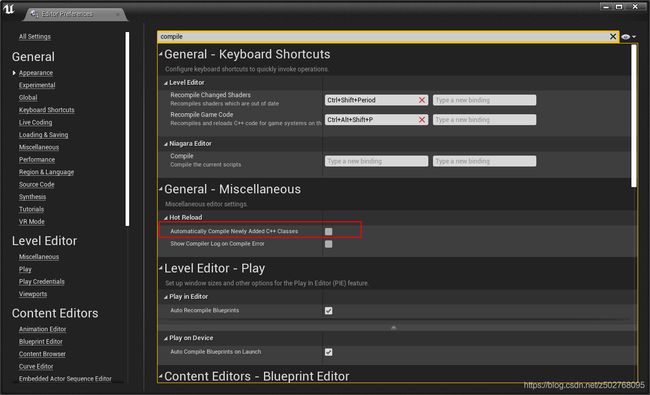Open Animation Editor settings
Viewport: 650px width, 395px height.
click(42, 329)
